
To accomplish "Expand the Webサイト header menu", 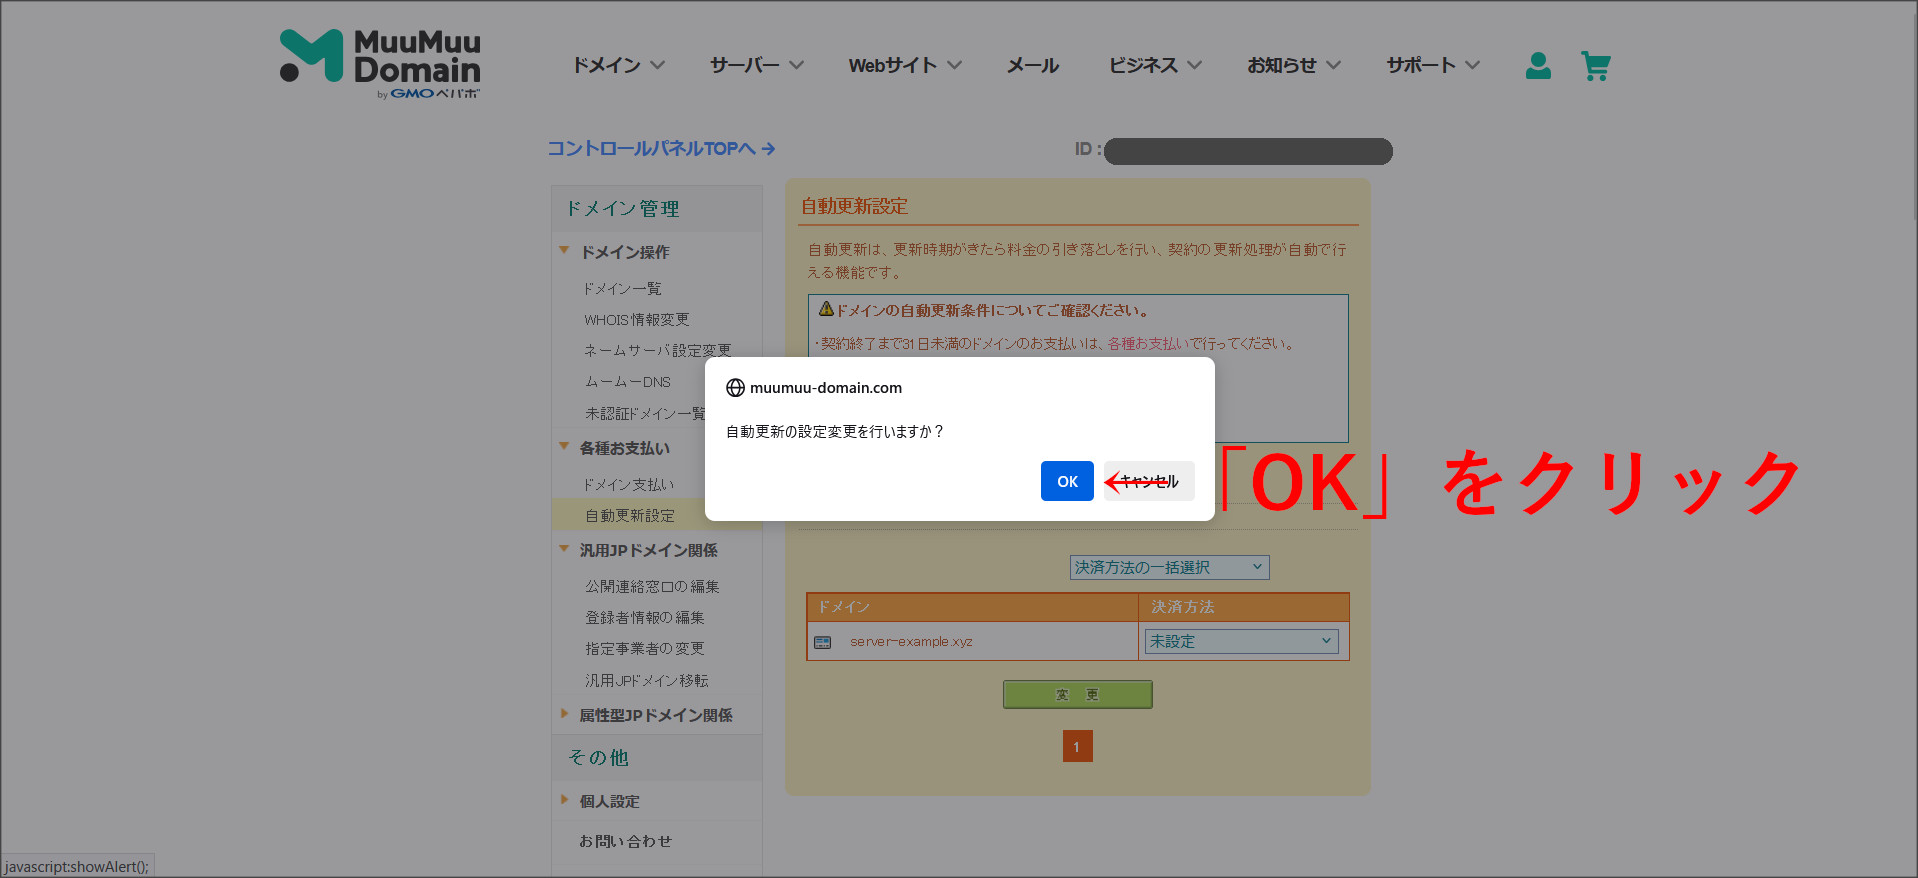I will 905,65.
